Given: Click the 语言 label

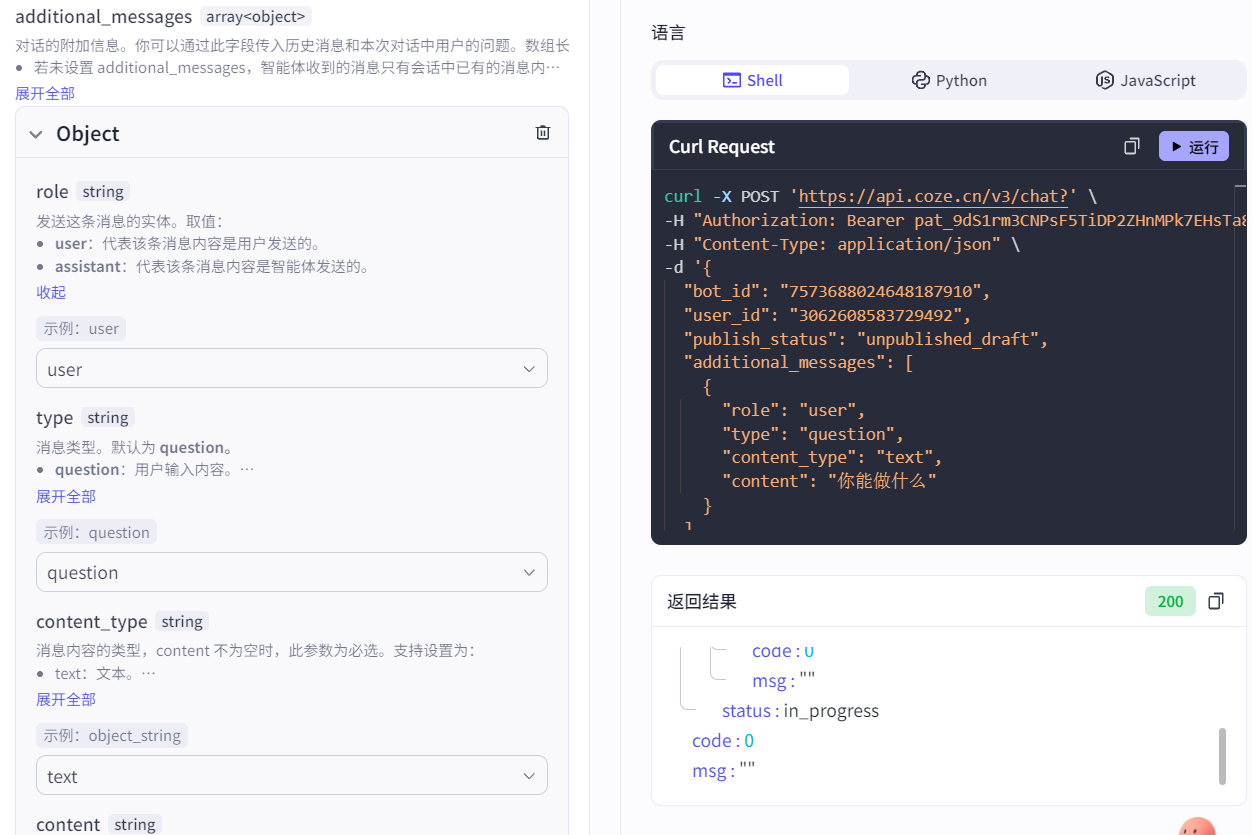Looking at the screenshot, I should [668, 33].
